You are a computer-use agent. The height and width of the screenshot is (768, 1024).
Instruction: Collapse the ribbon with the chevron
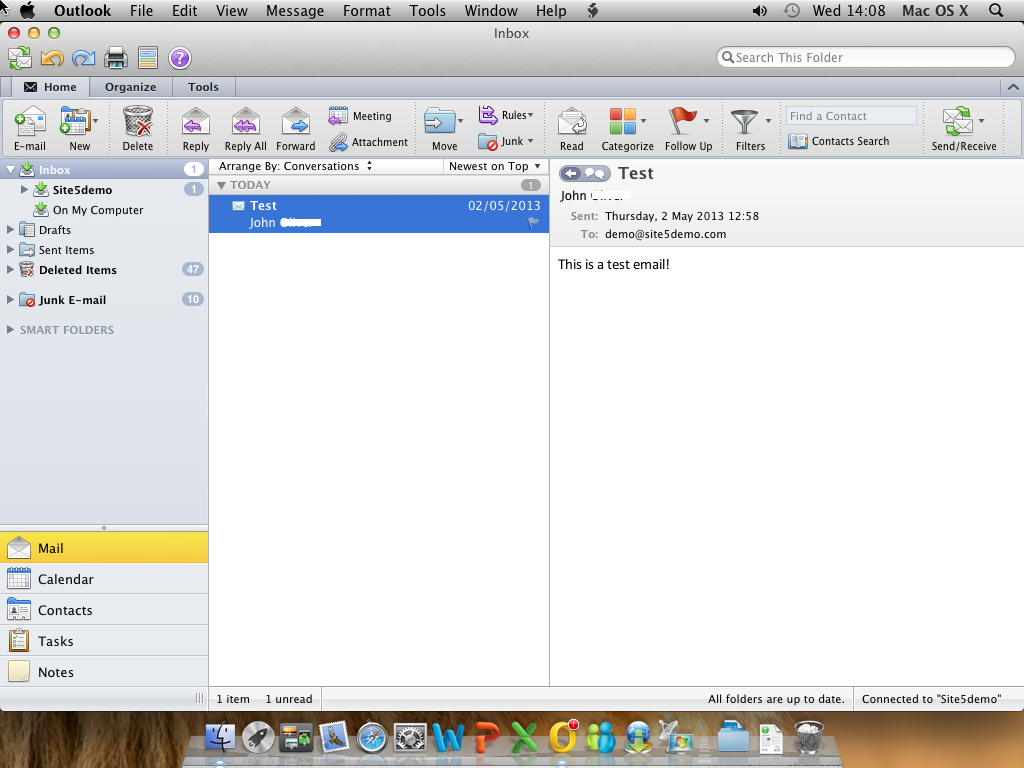(1013, 87)
